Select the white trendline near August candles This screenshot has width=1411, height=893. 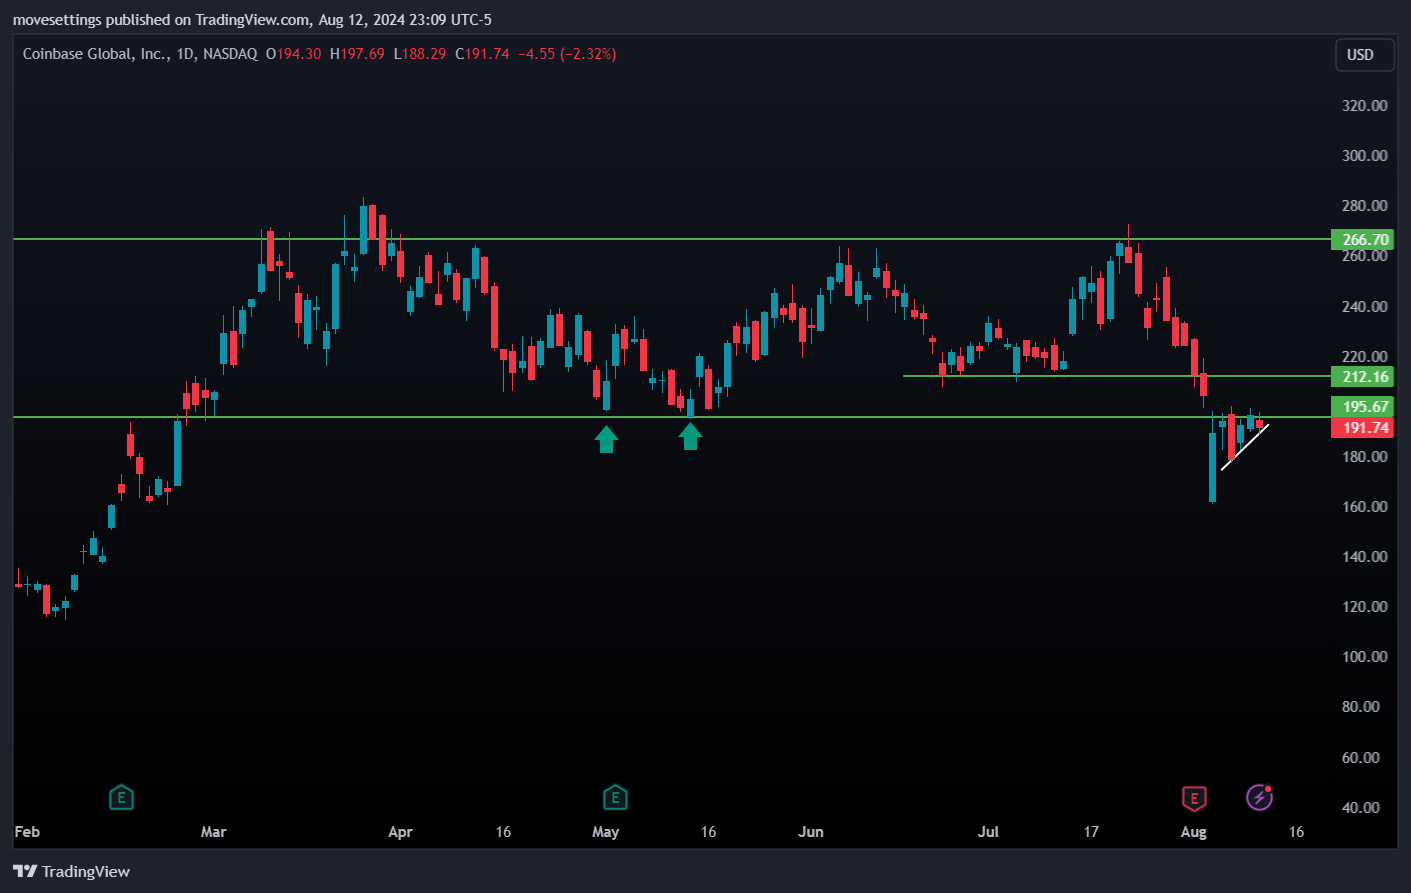1245,446
